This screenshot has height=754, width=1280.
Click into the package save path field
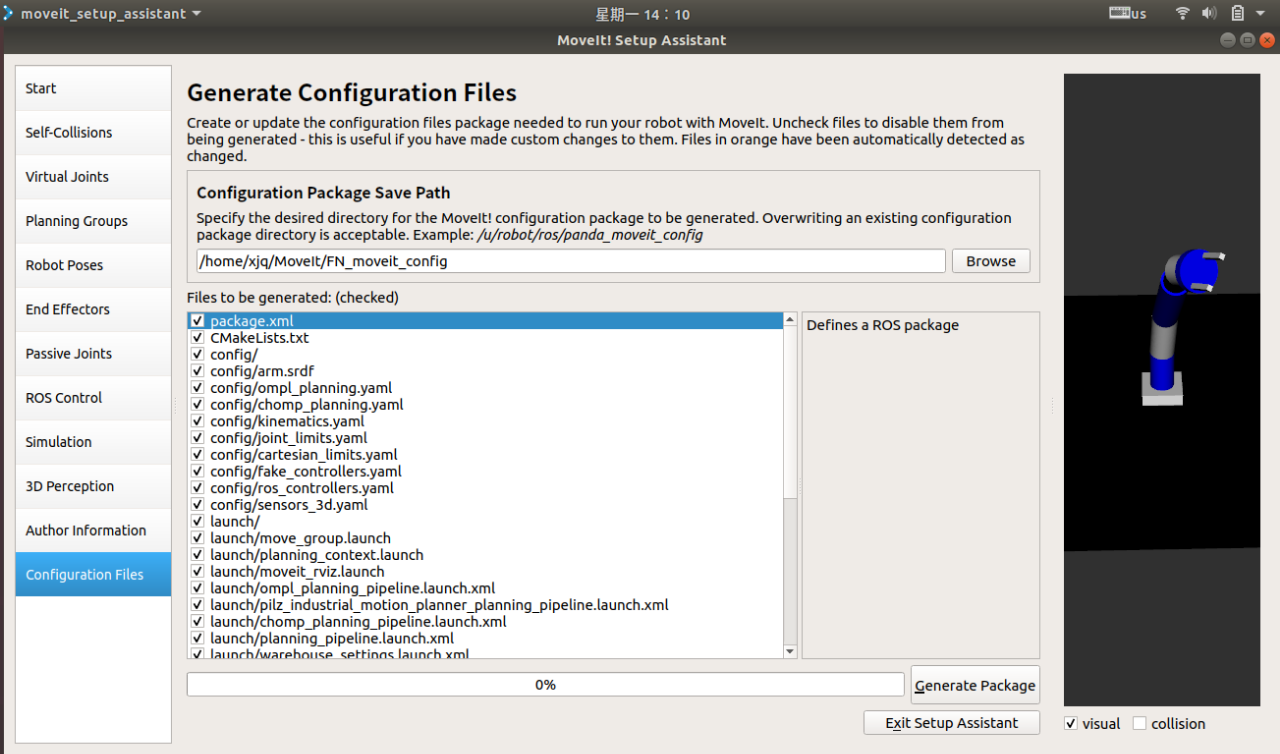571,261
